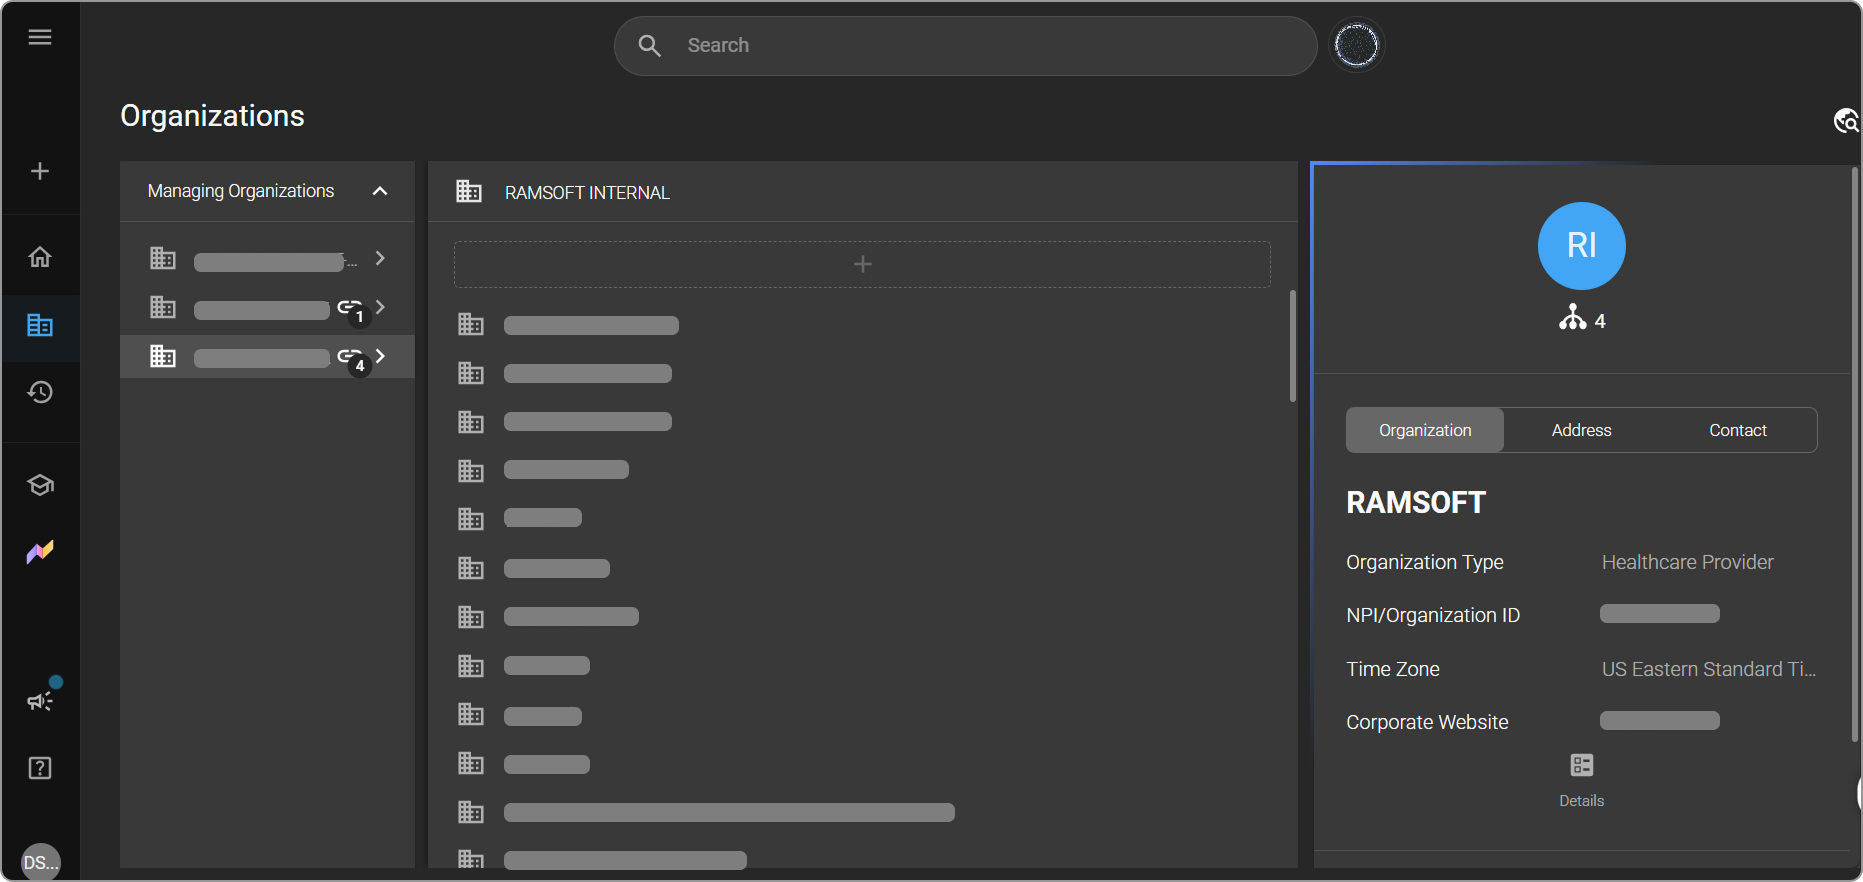Click the Managing Organizations header text
This screenshot has width=1863, height=882.
241,191
